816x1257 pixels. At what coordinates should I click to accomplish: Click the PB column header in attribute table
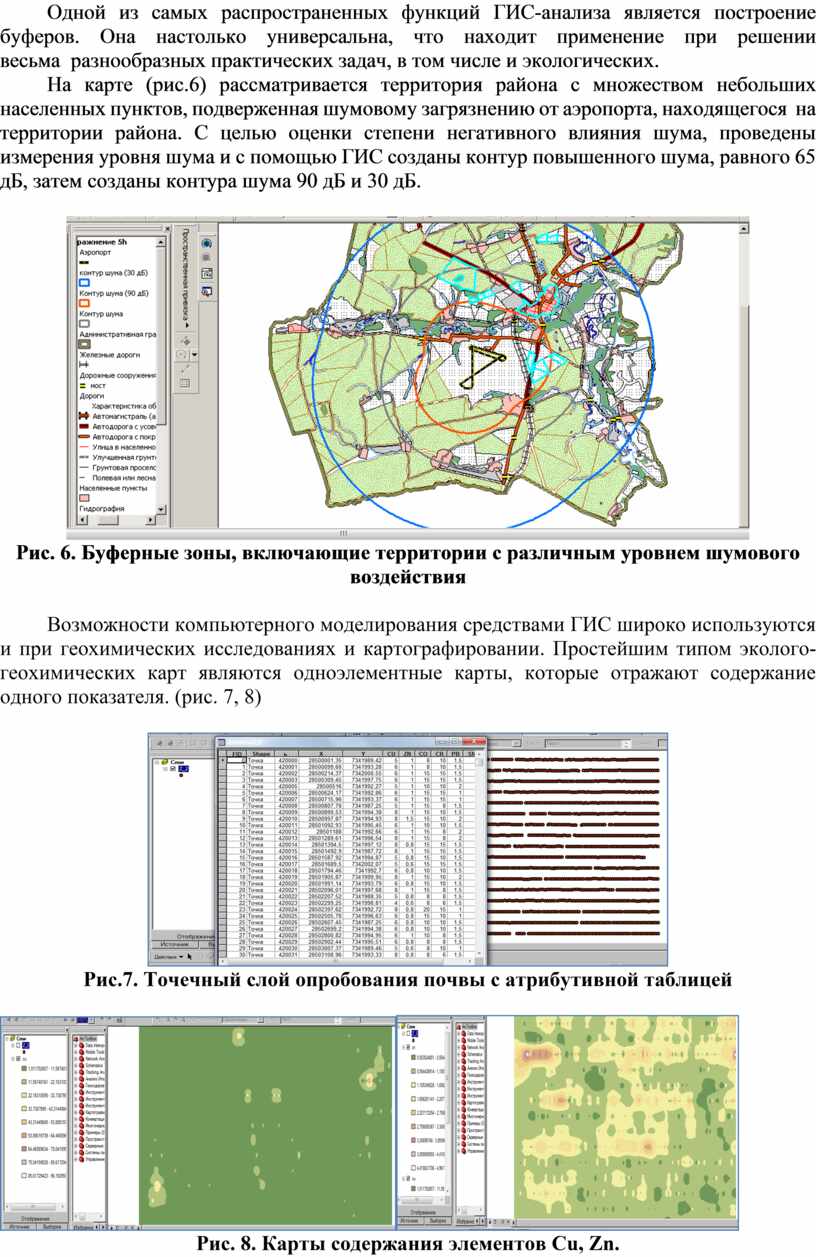click(x=454, y=753)
